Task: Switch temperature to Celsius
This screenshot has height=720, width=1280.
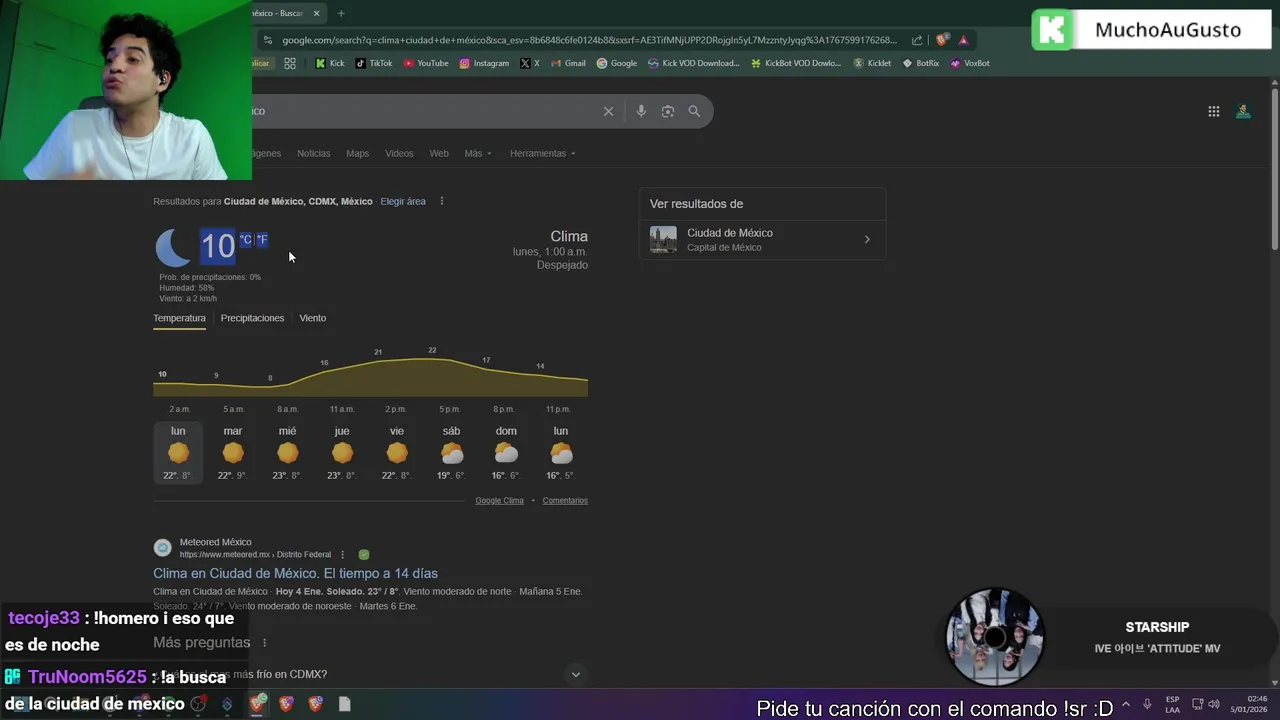Action: pos(245,240)
